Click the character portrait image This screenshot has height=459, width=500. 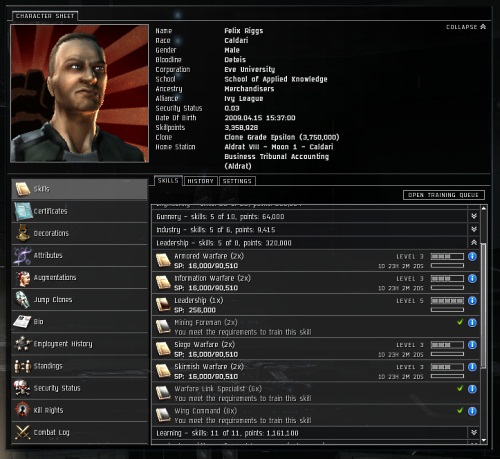(79, 93)
